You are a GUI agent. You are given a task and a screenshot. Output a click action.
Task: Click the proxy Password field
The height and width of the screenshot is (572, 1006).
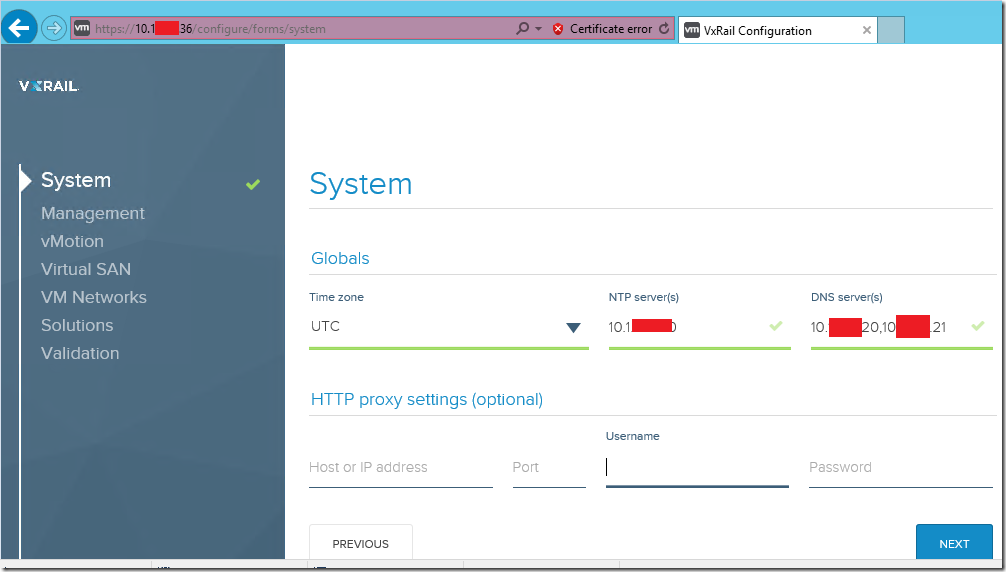click(901, 467)
